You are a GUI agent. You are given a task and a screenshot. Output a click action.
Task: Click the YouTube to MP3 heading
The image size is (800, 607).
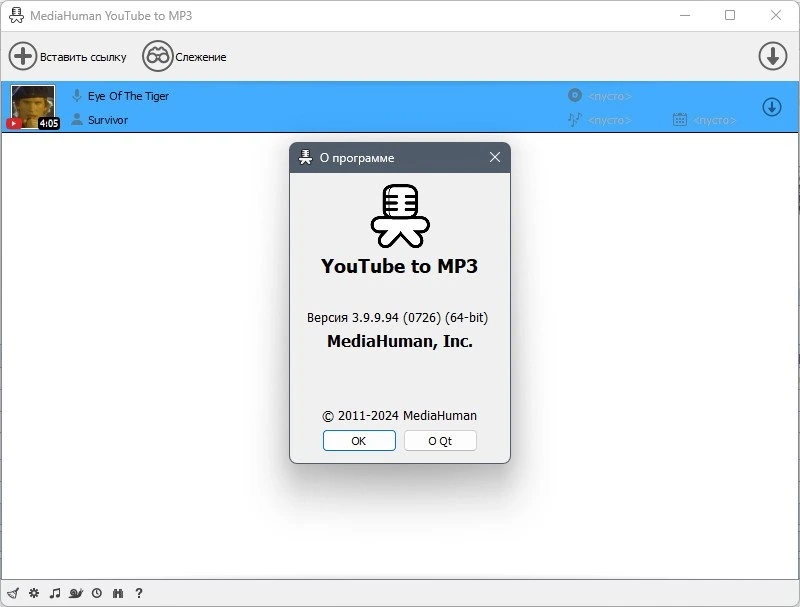point(399,266)
